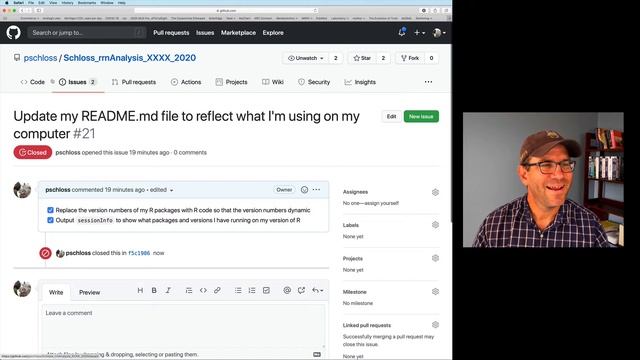640x360 pixels.
Task: Open the repository tabs overflow menu
Action: tap(428, 82)
